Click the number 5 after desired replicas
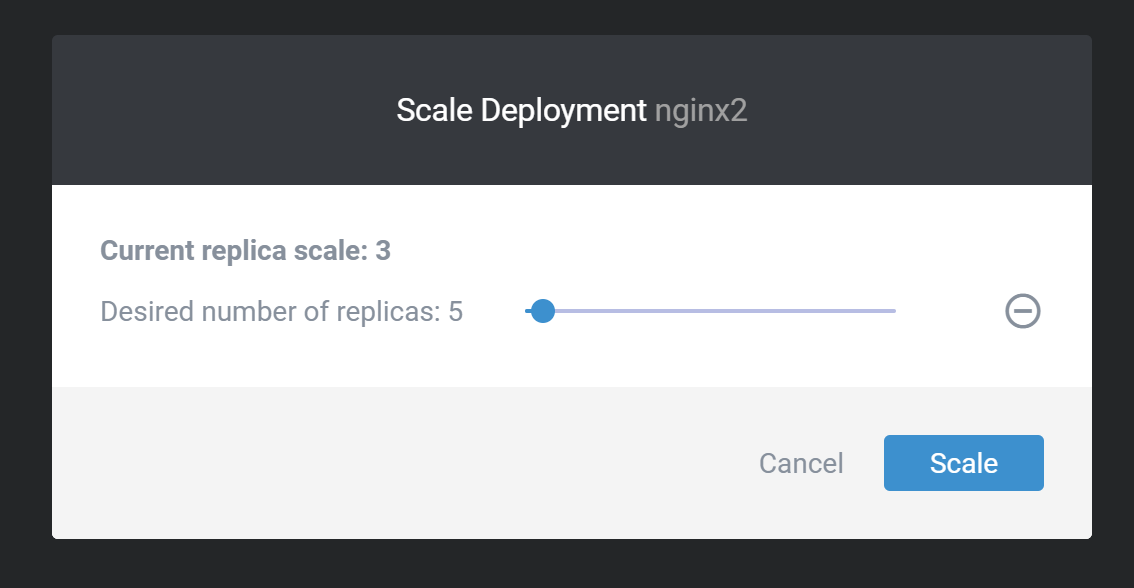1134x588 pixels. point(456,312)
